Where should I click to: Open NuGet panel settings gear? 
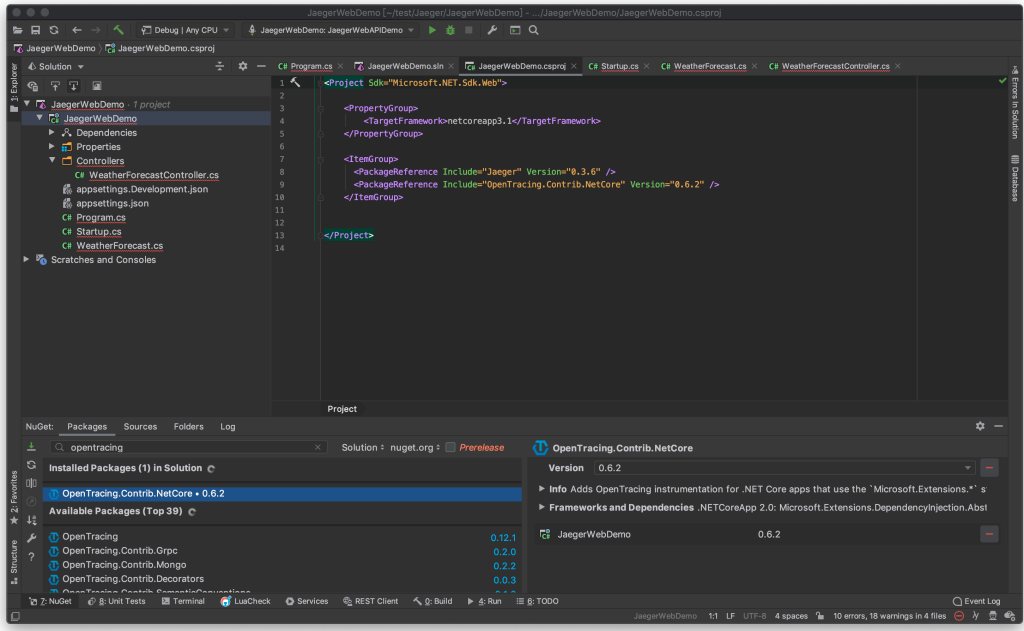pyautogui.click(x=980, y=426)
